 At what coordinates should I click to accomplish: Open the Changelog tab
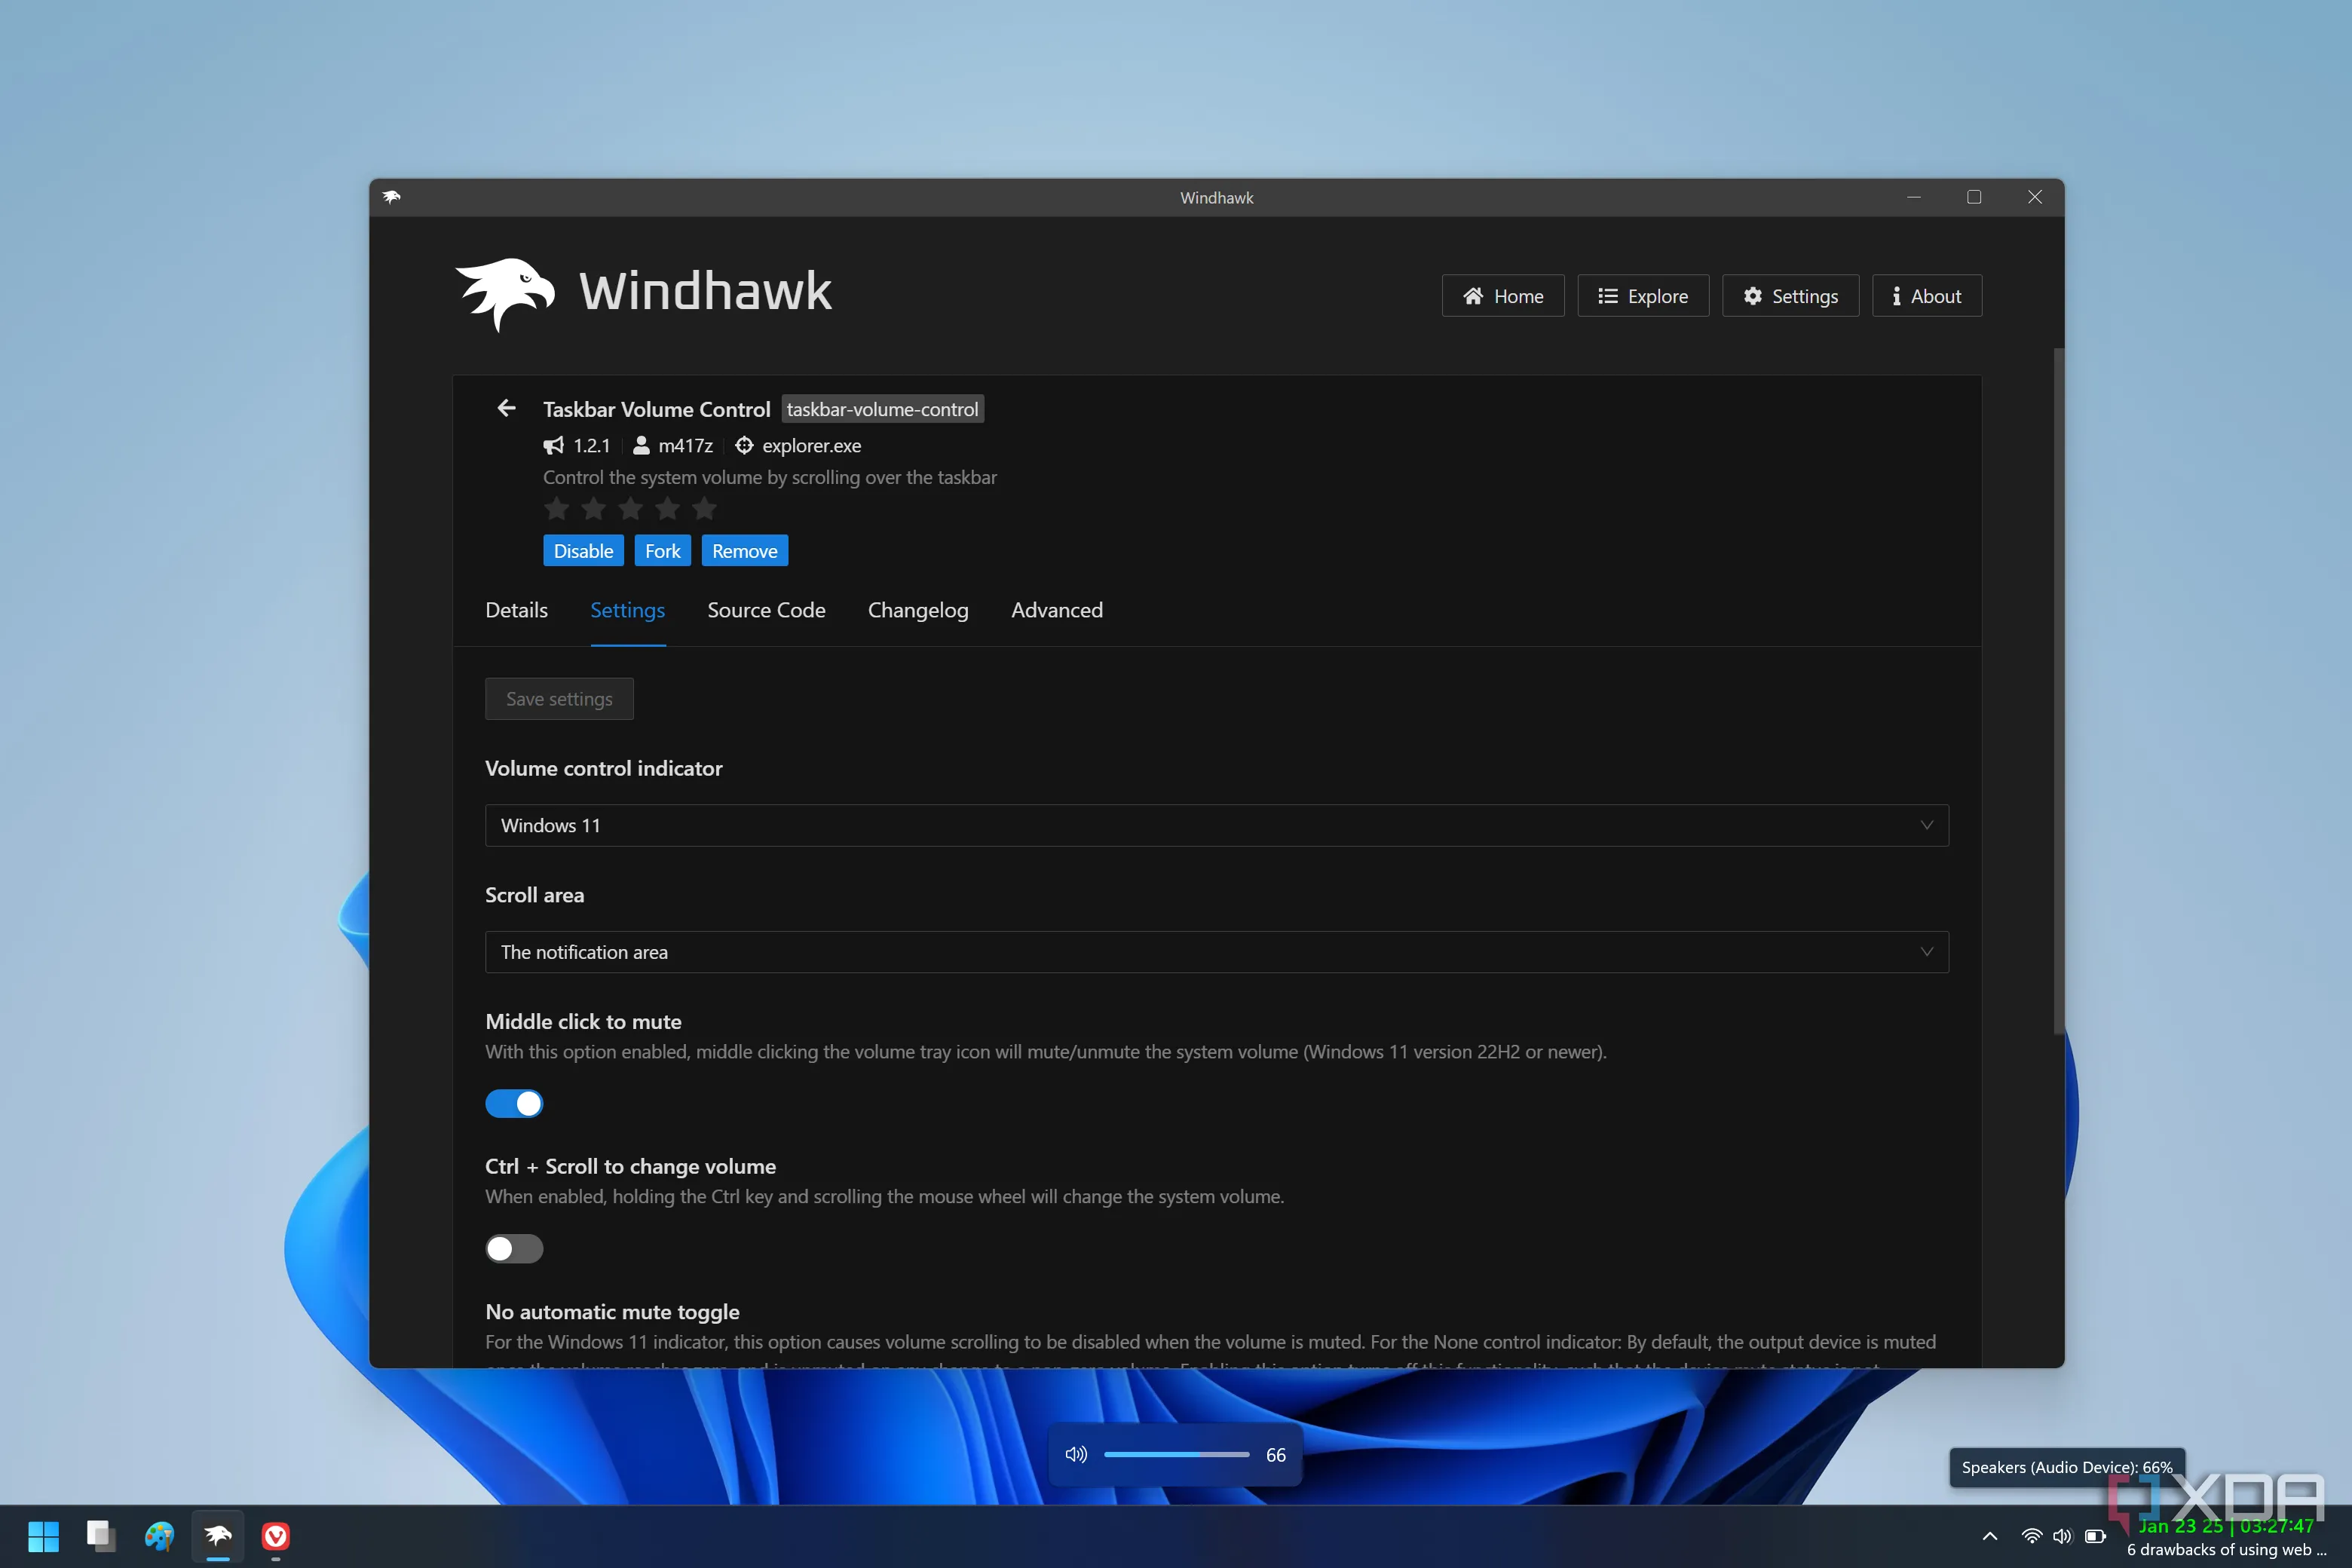coord(917,610)
